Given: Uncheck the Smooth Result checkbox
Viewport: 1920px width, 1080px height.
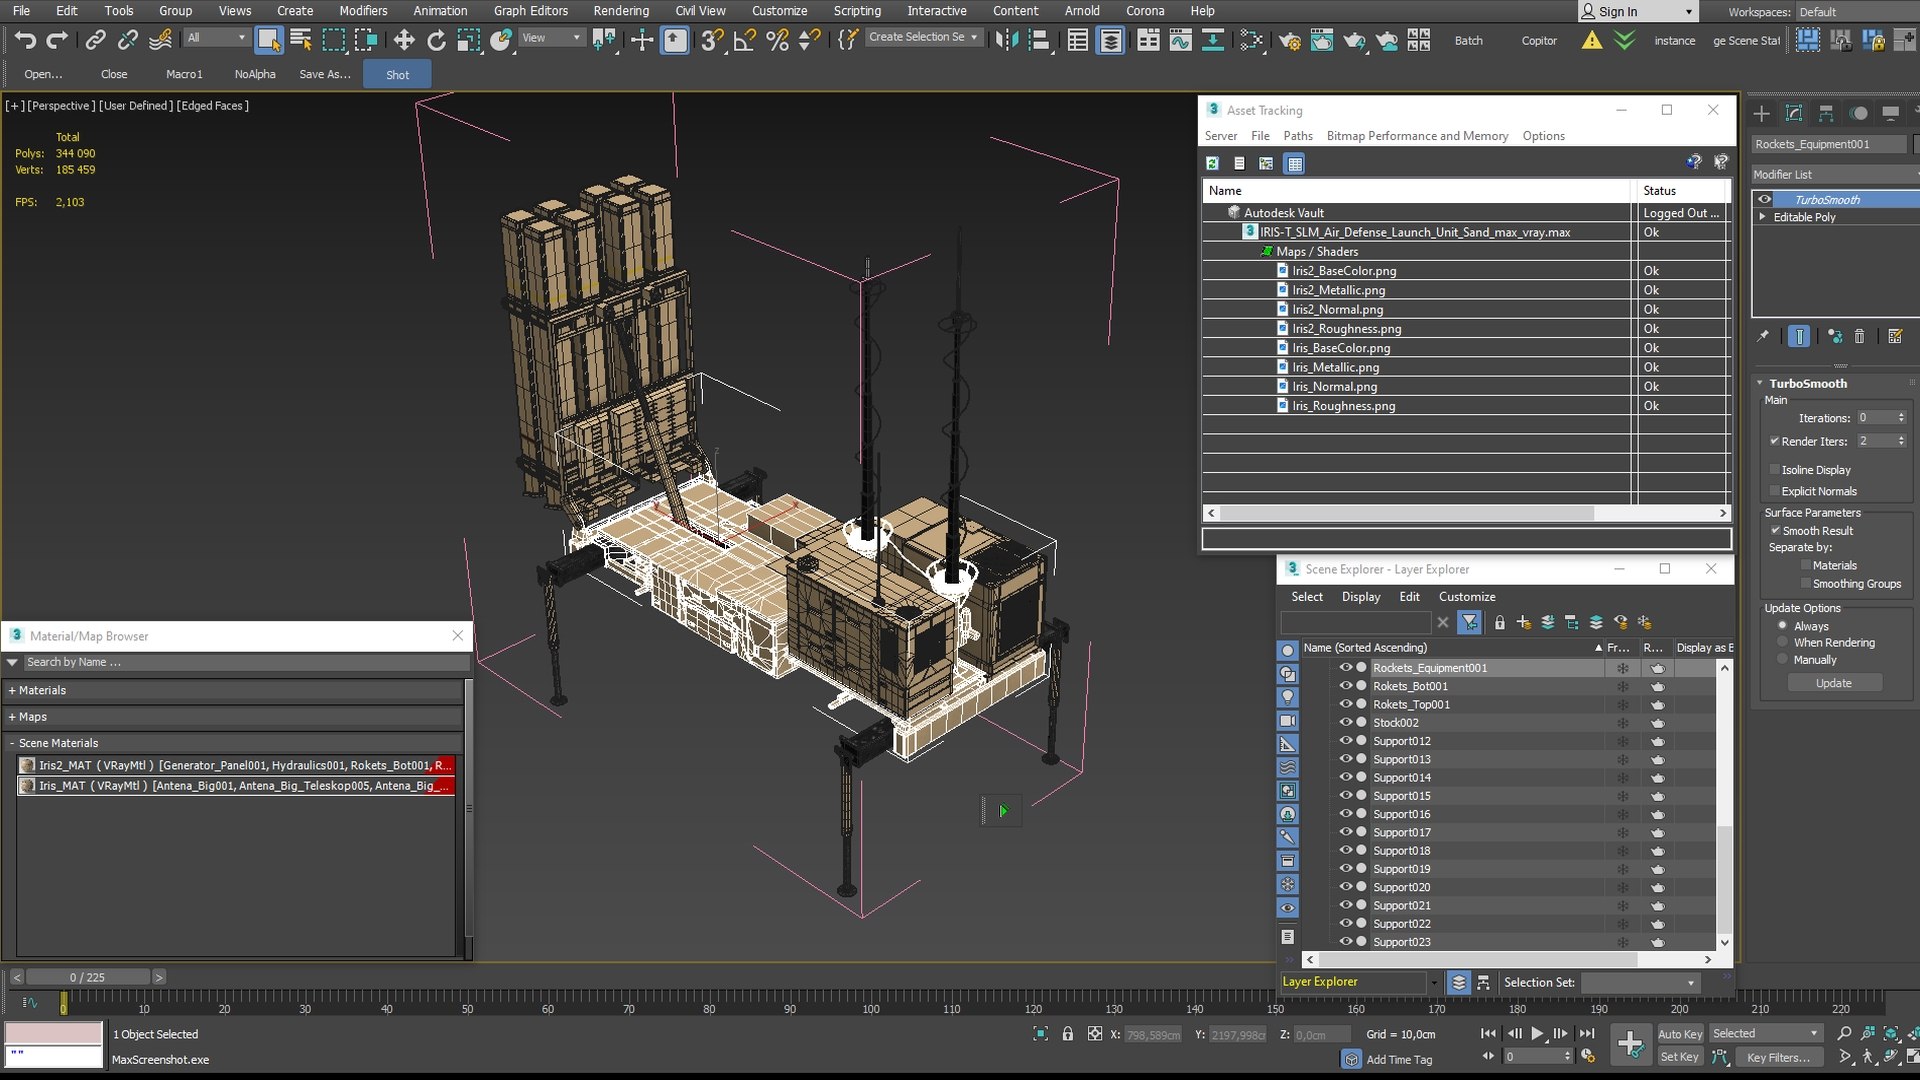Looking at the screenshot, I should (1775, 531).
